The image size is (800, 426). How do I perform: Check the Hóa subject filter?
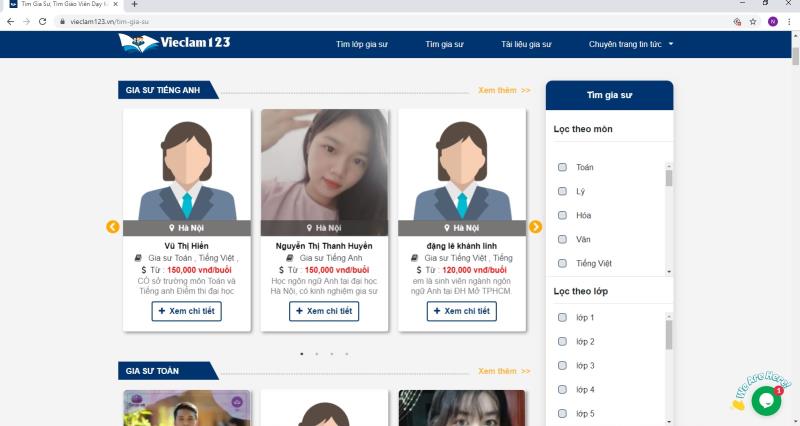click(x=562, y=215)
